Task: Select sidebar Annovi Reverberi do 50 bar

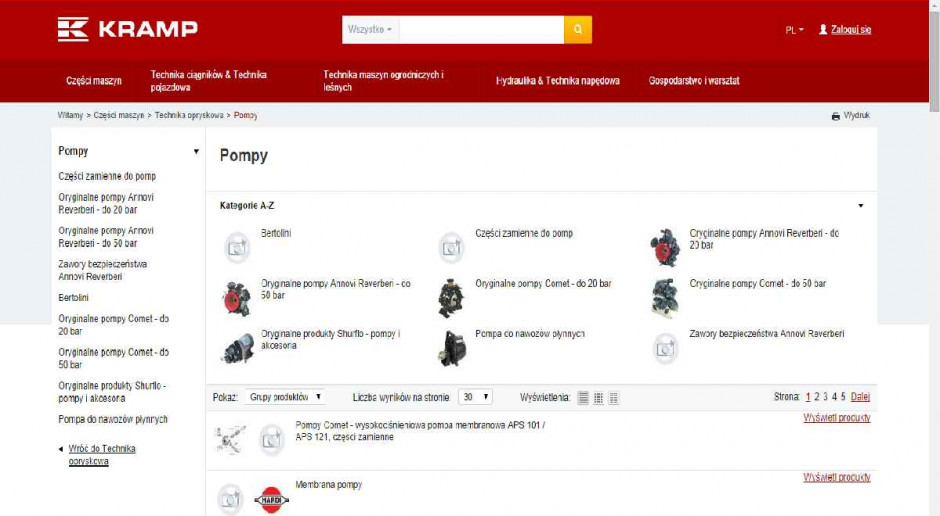Action: pyautogui.click(x=106, y=237)
